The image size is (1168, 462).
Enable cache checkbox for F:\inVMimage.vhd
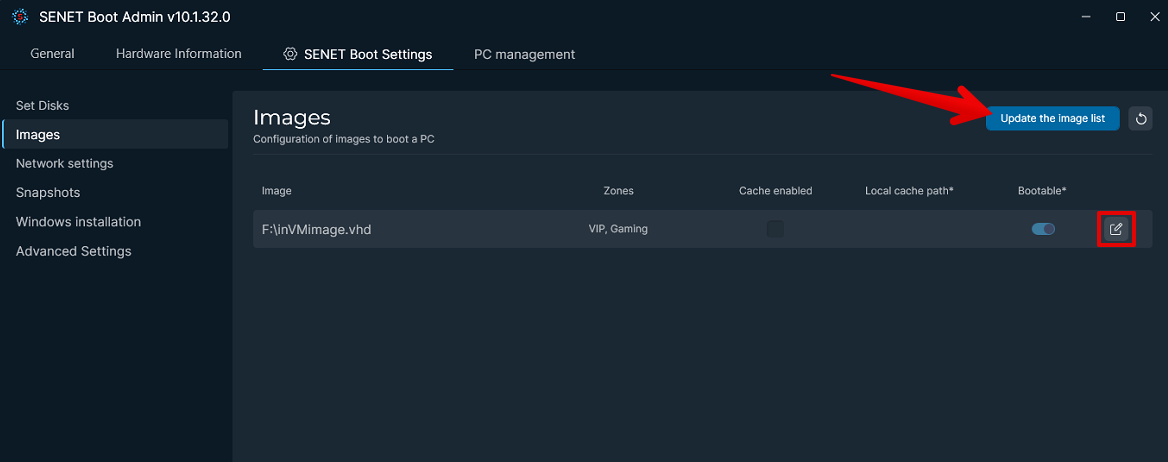click(x=775, y=229)
